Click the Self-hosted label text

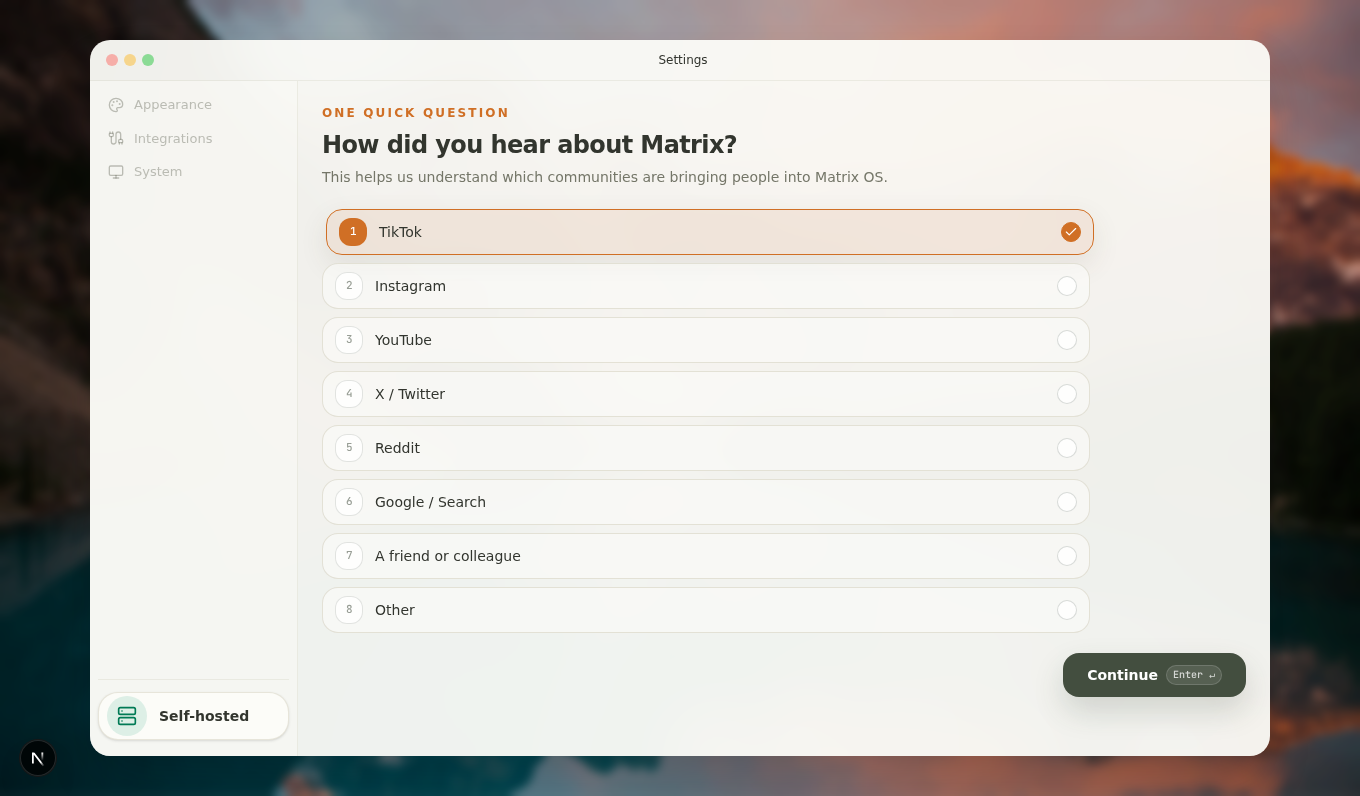pos(204,716)
